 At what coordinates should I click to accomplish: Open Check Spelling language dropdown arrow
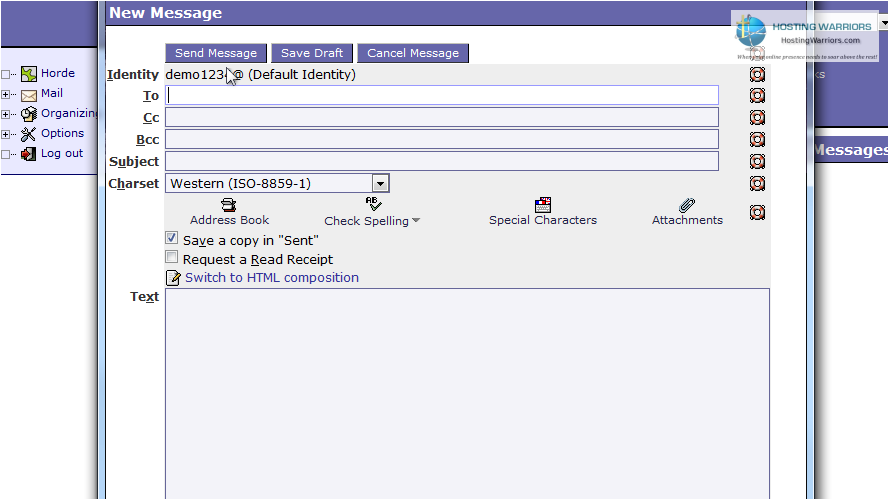[416, 221]
